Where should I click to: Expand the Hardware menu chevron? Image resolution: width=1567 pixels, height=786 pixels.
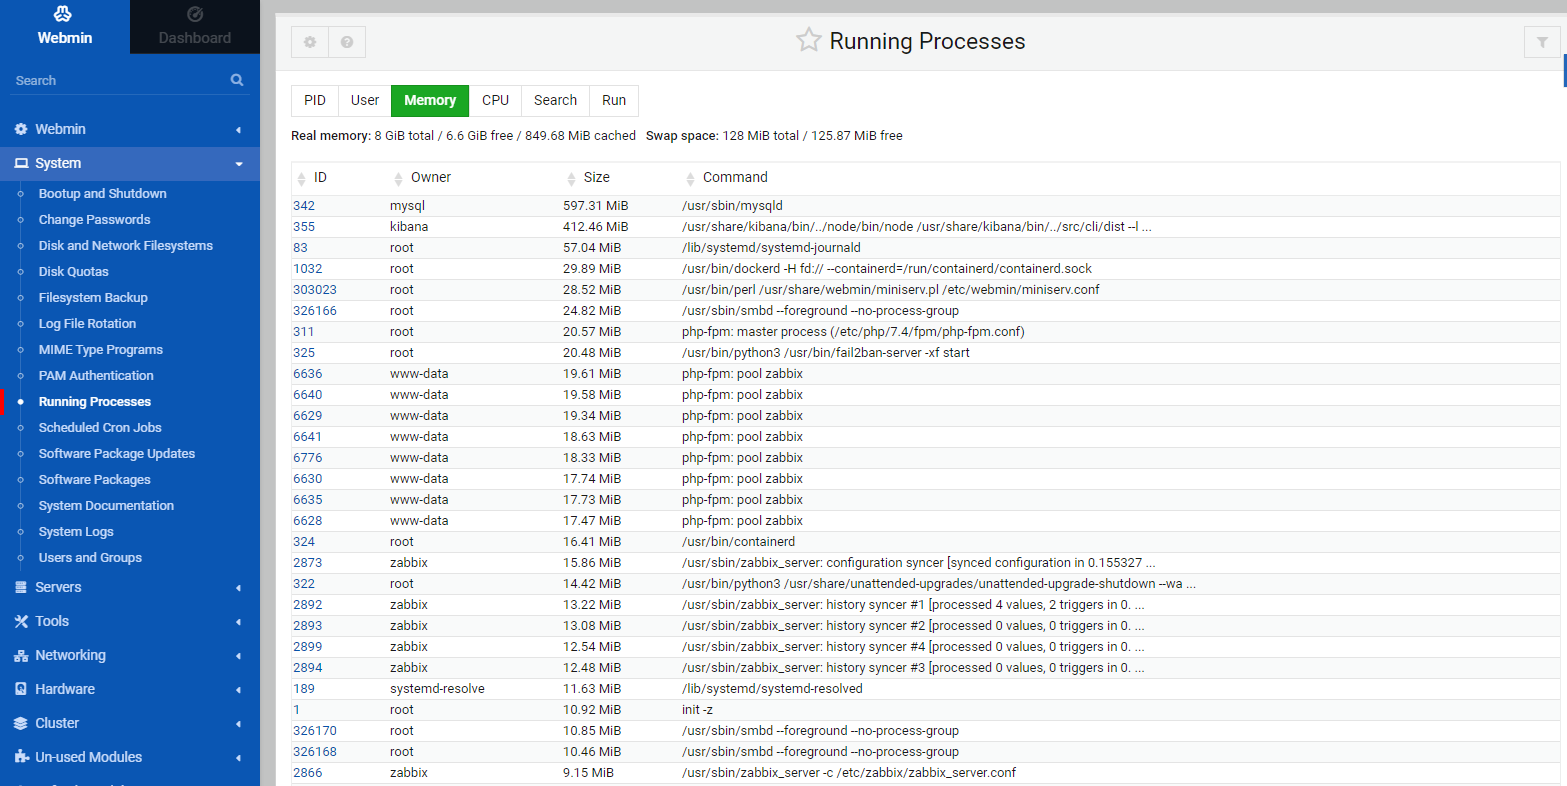pos(238,690)
